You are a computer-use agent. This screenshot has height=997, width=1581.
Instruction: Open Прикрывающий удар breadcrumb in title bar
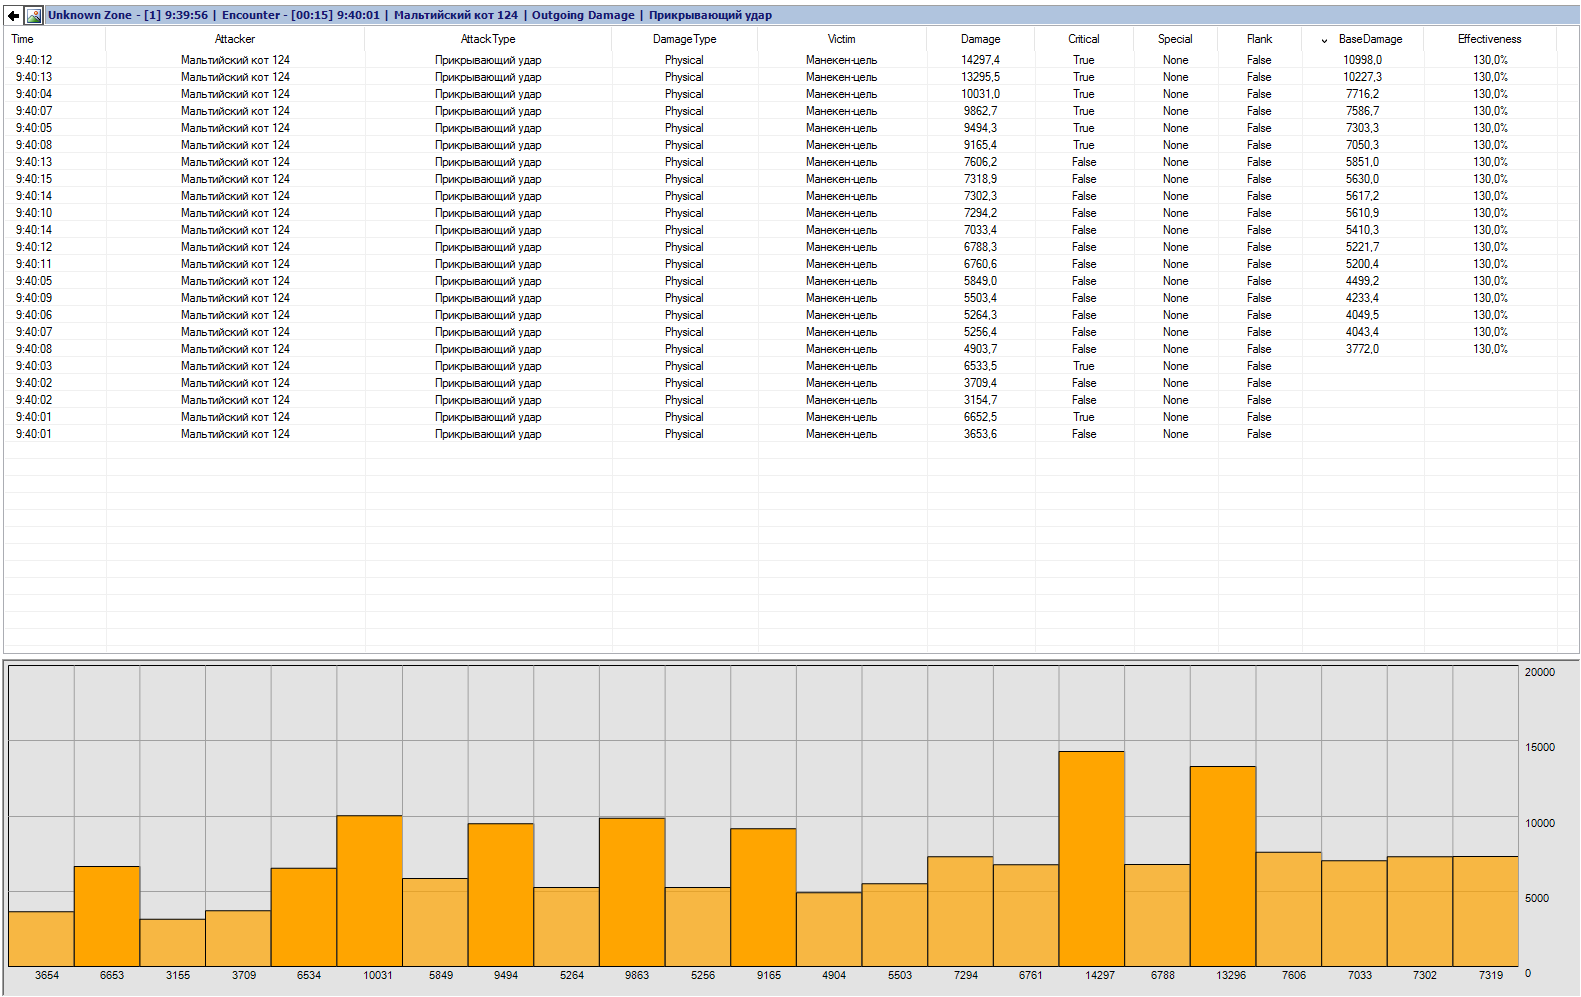click(710, 15)
